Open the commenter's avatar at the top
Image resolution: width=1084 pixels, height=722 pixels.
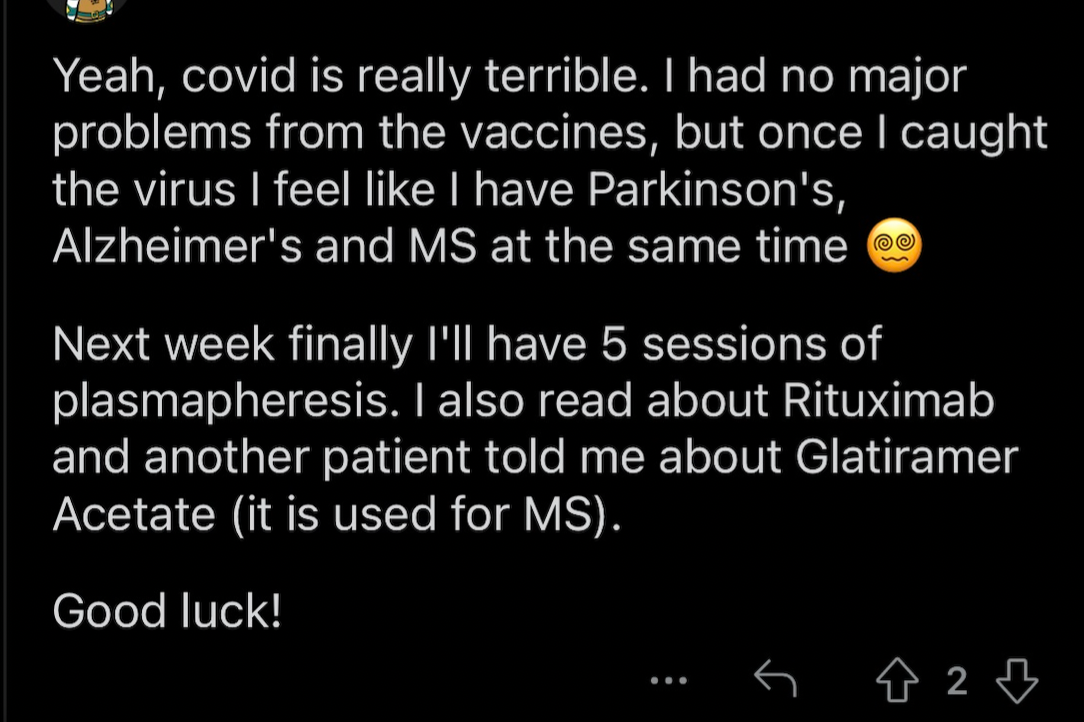click(87, 8)
